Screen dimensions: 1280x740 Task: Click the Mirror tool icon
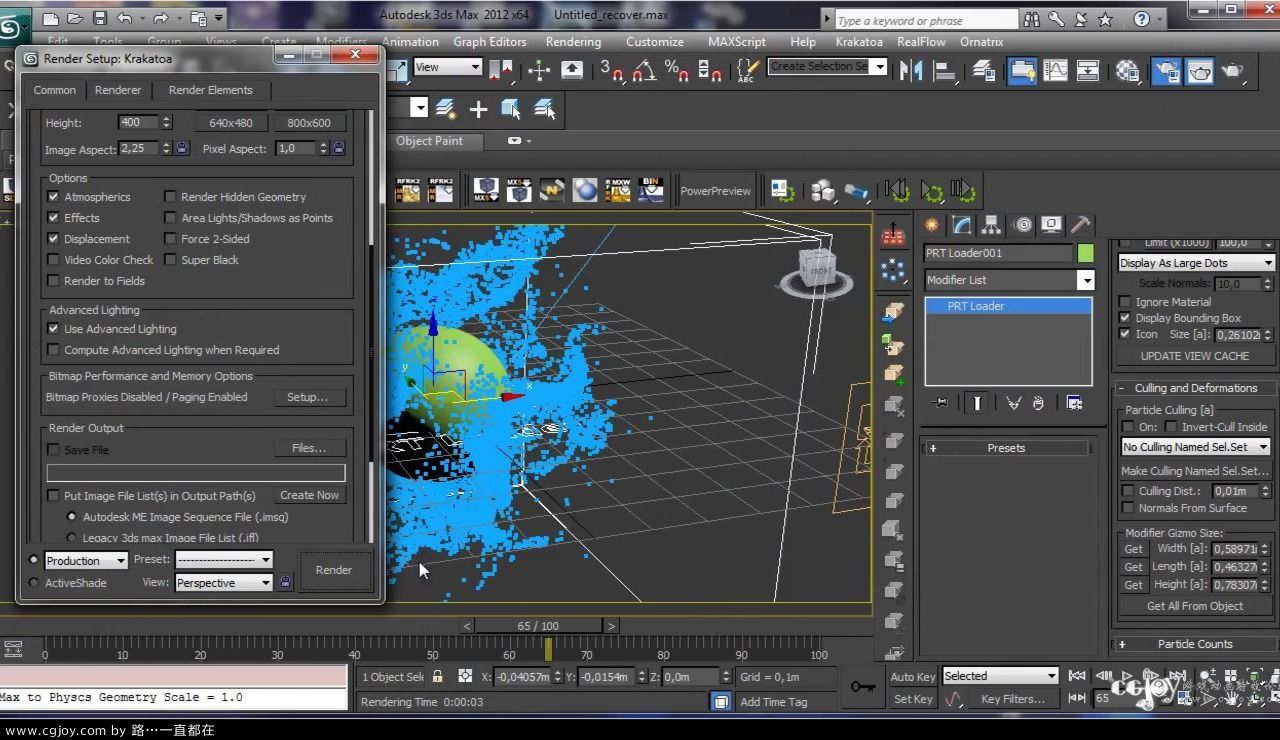point(911,69)
